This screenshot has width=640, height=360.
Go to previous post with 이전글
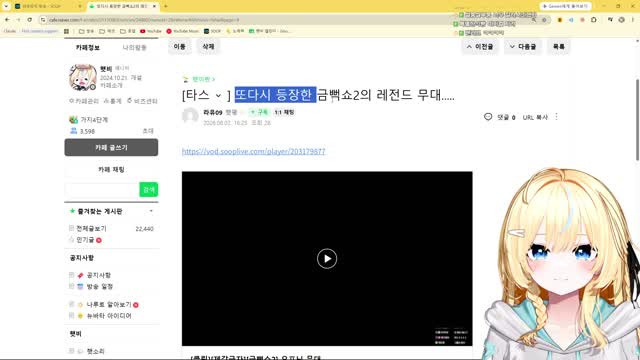(x=480, y=47)
